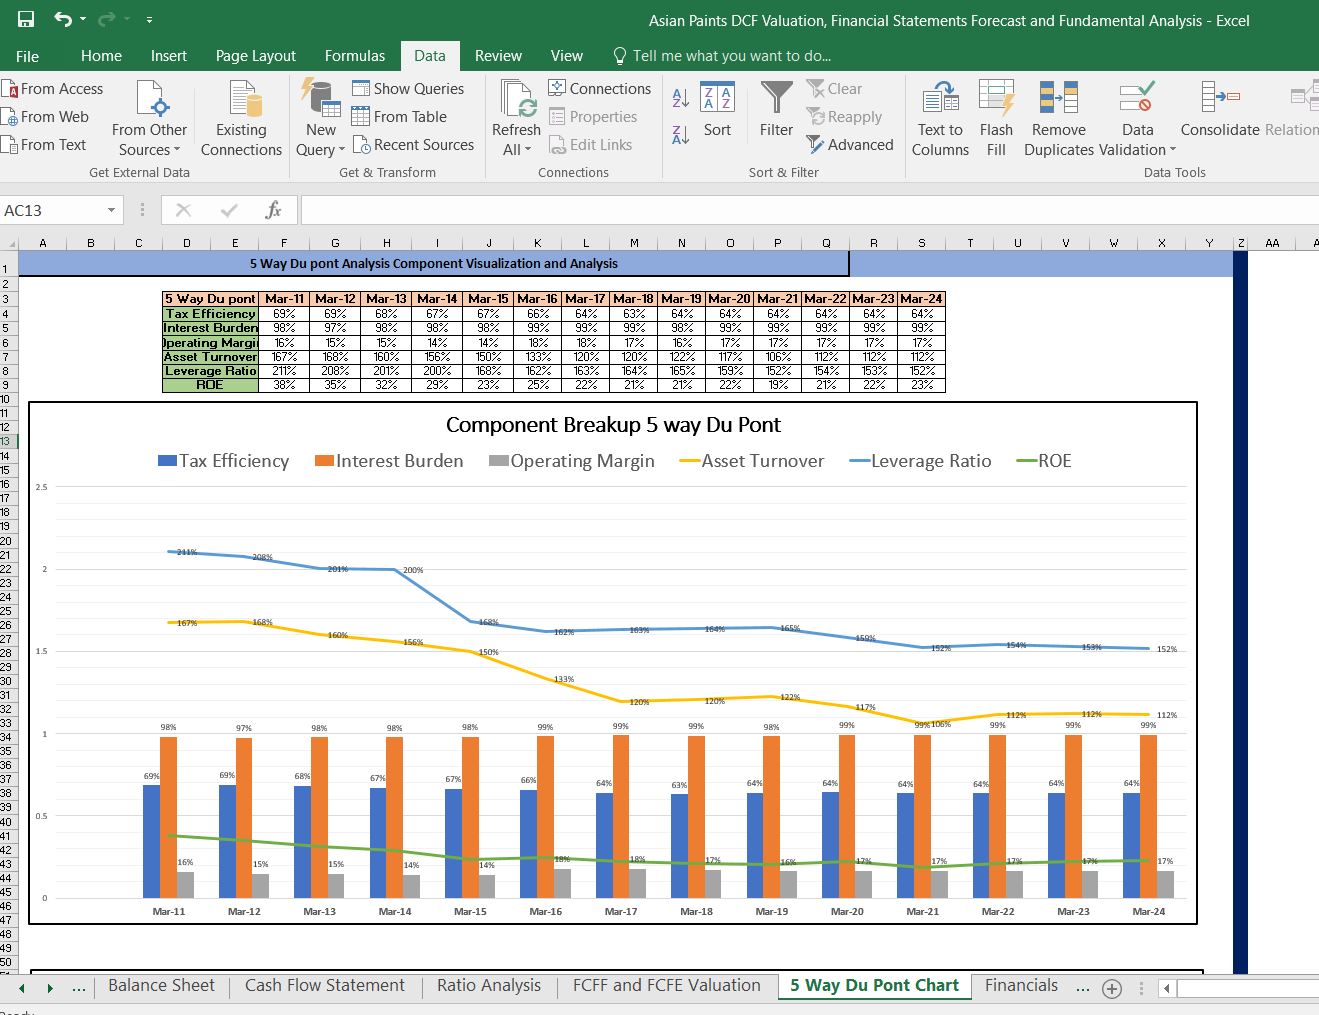1319x1015 pixels.
Task: Click the Consolidate tool
Action: click(x=1220, y=111)
